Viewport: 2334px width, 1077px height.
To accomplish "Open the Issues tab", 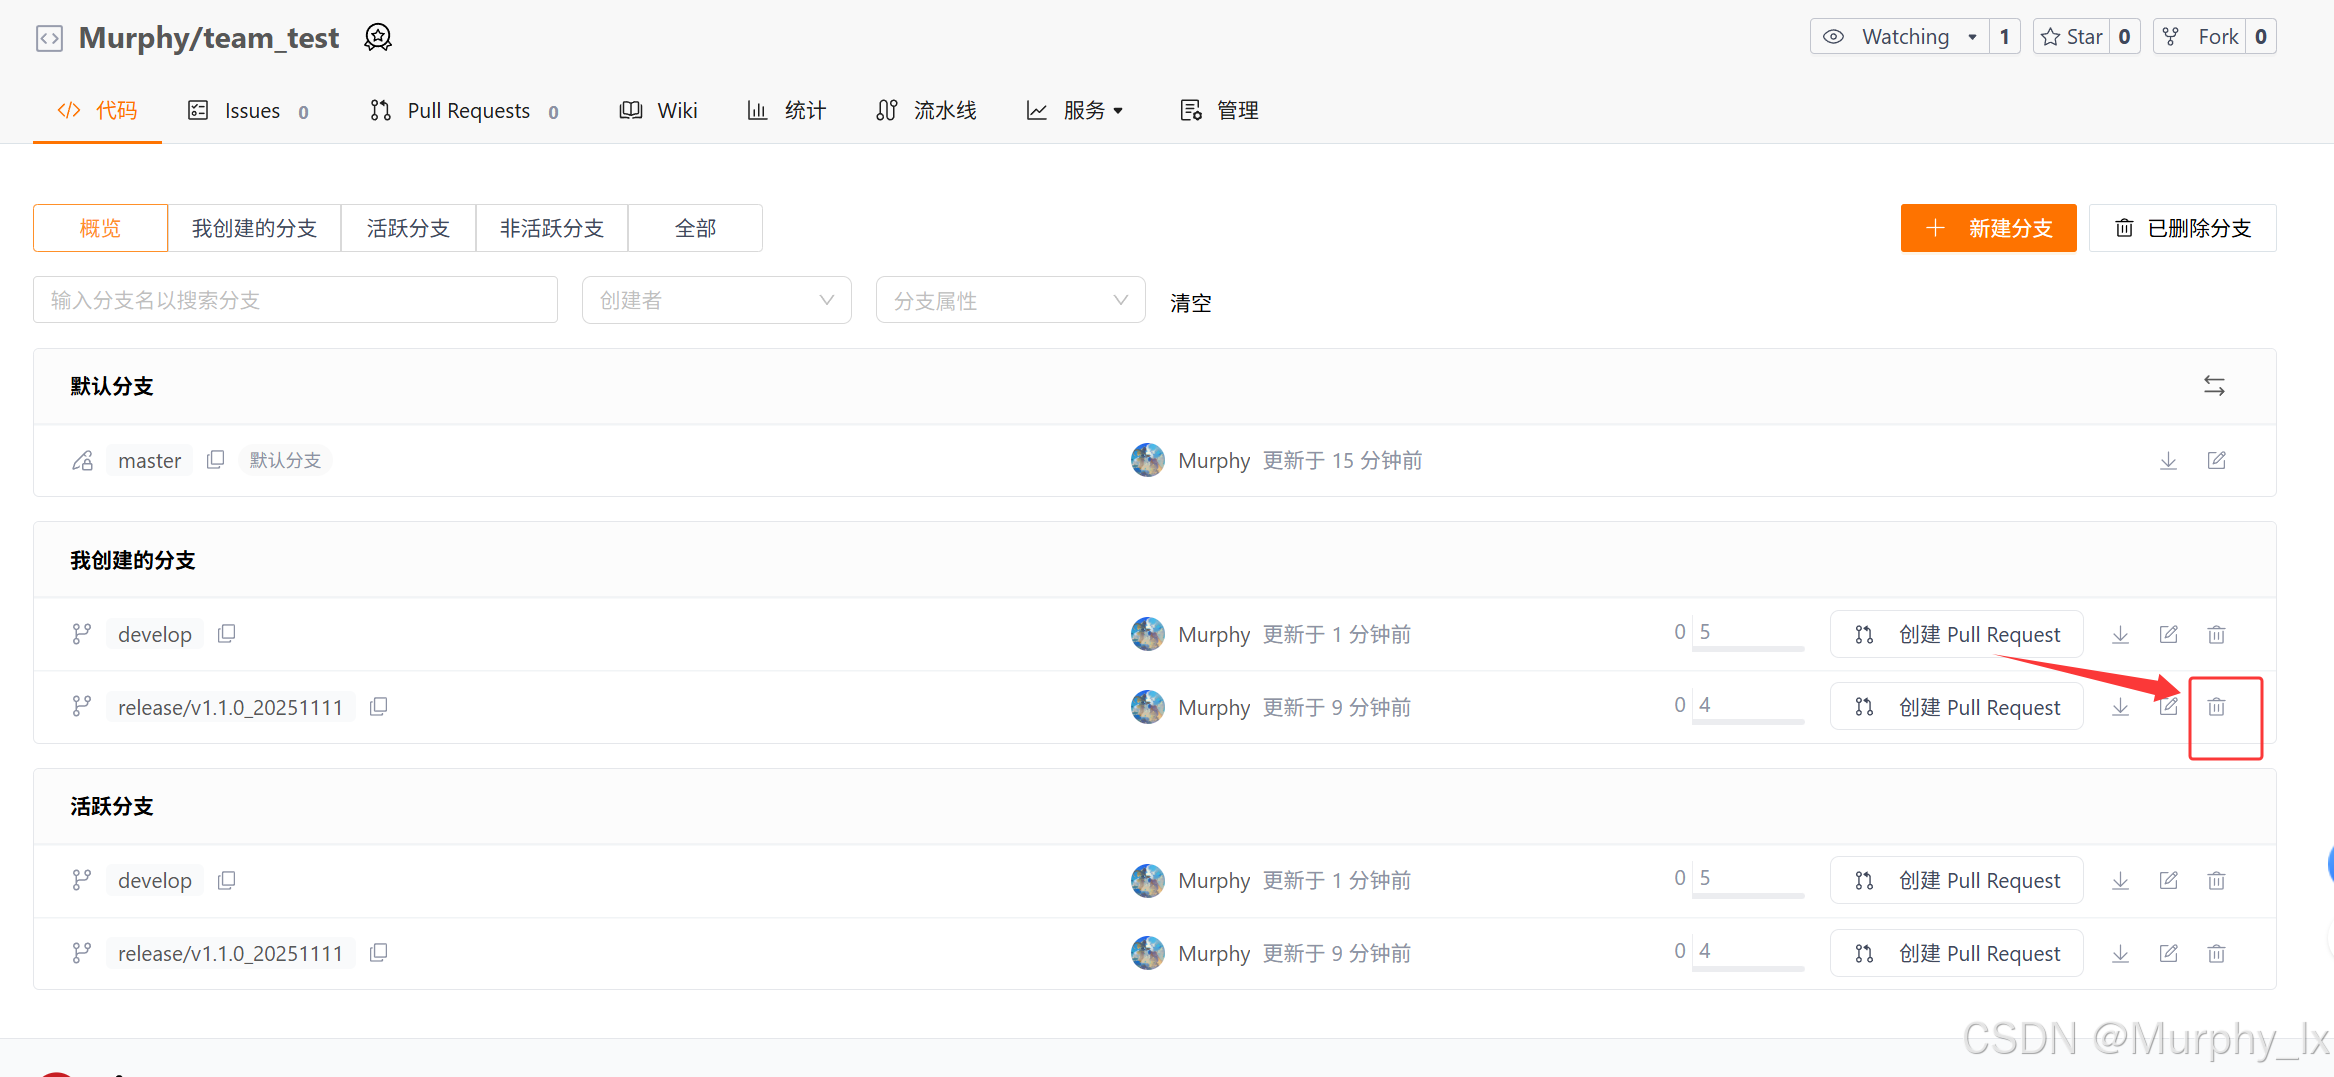I will pos(248,110).
